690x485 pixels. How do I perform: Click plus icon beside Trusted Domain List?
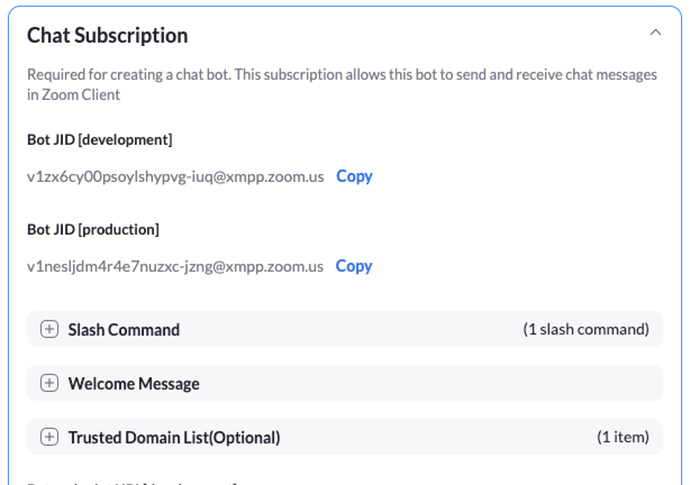(x=49, y=437)
